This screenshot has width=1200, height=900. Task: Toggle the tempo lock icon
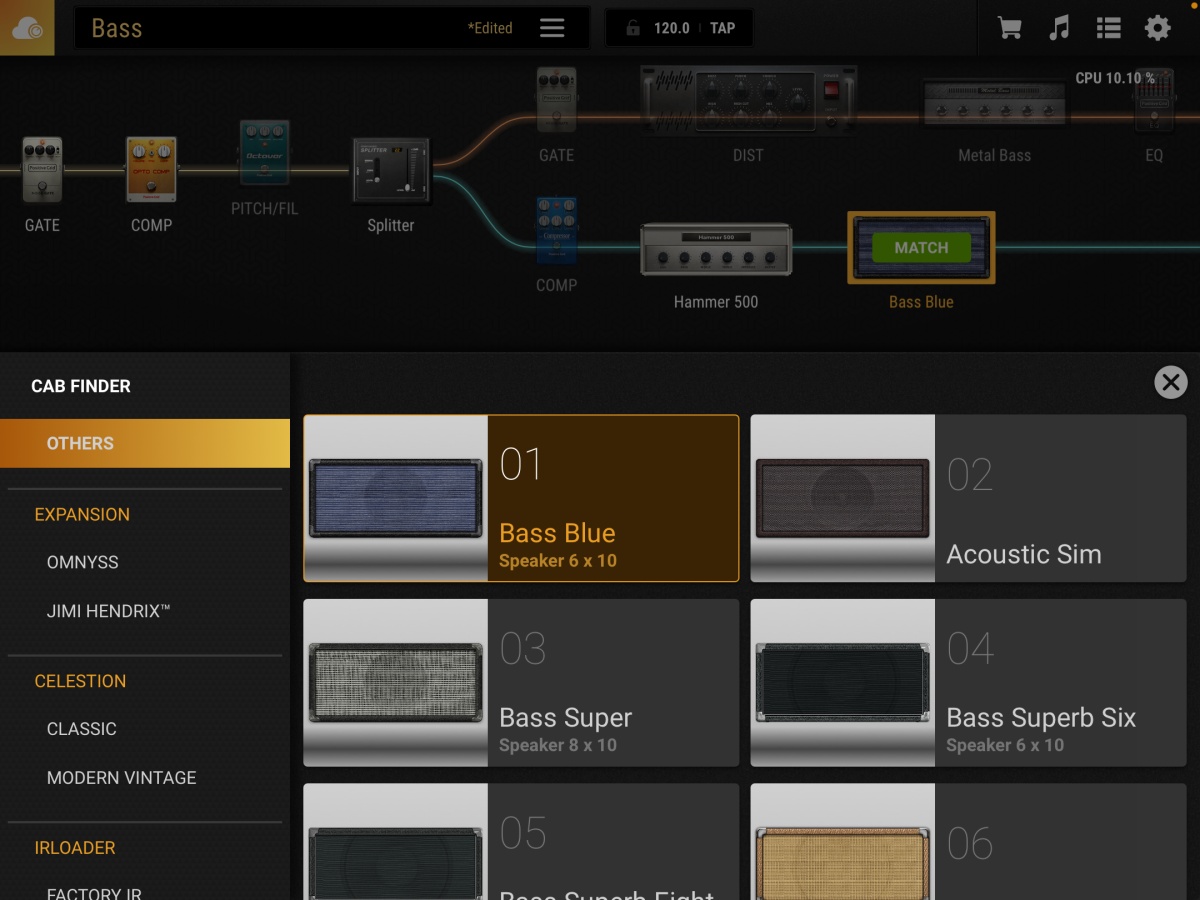(632, 28)
